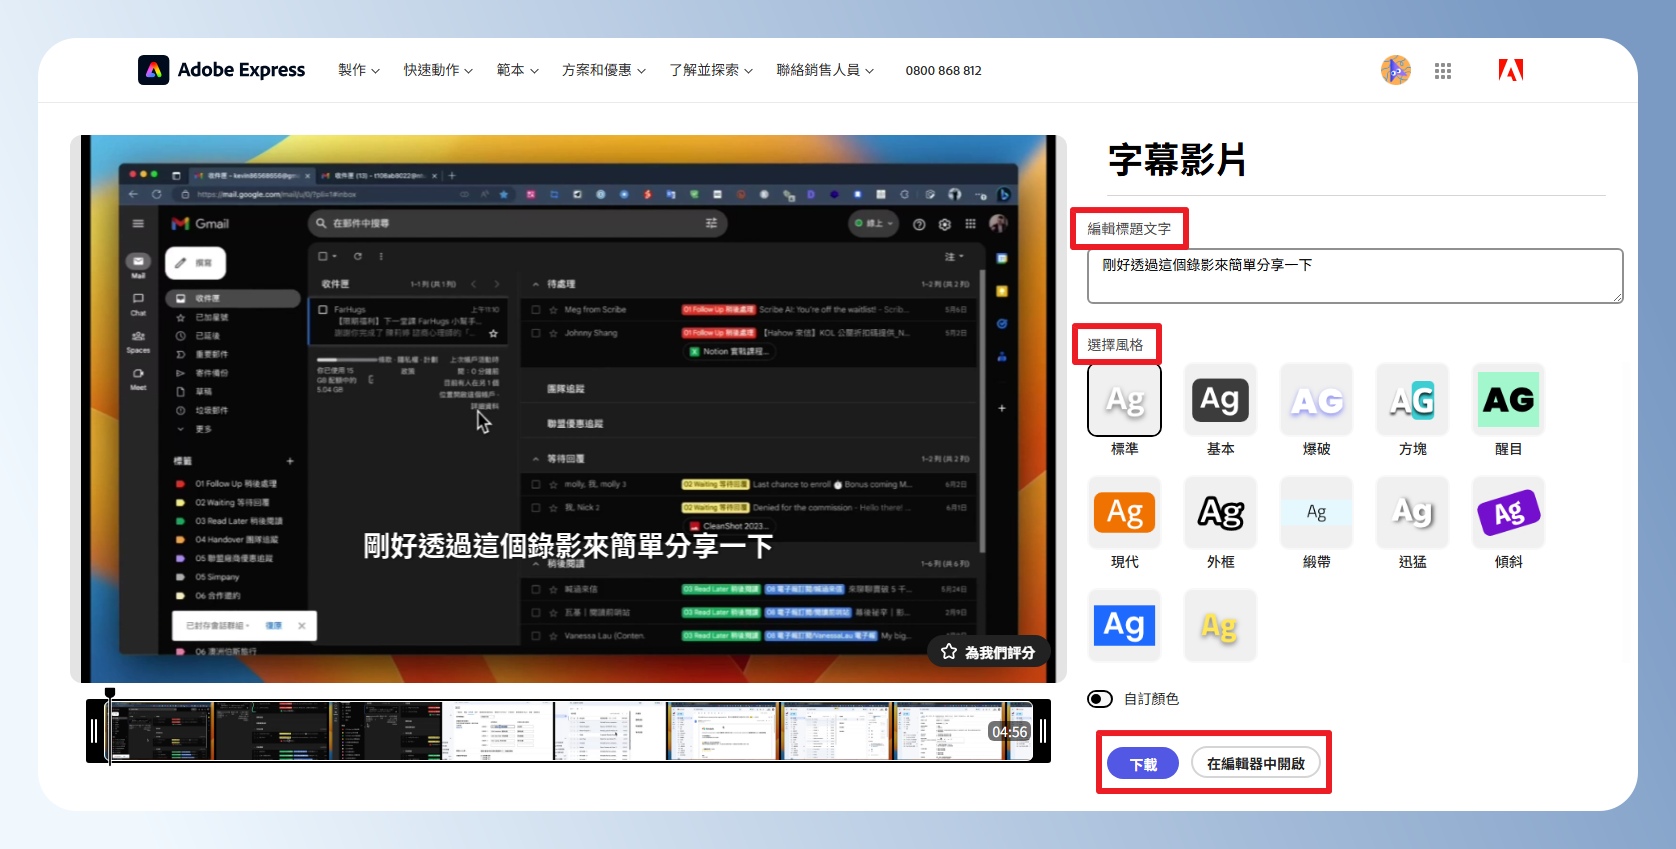The width and height of the screenshot is (1676, 849).
Task: Click the red Adobe logo icon
Action: pyautogui.click(x=1510, y=70)
